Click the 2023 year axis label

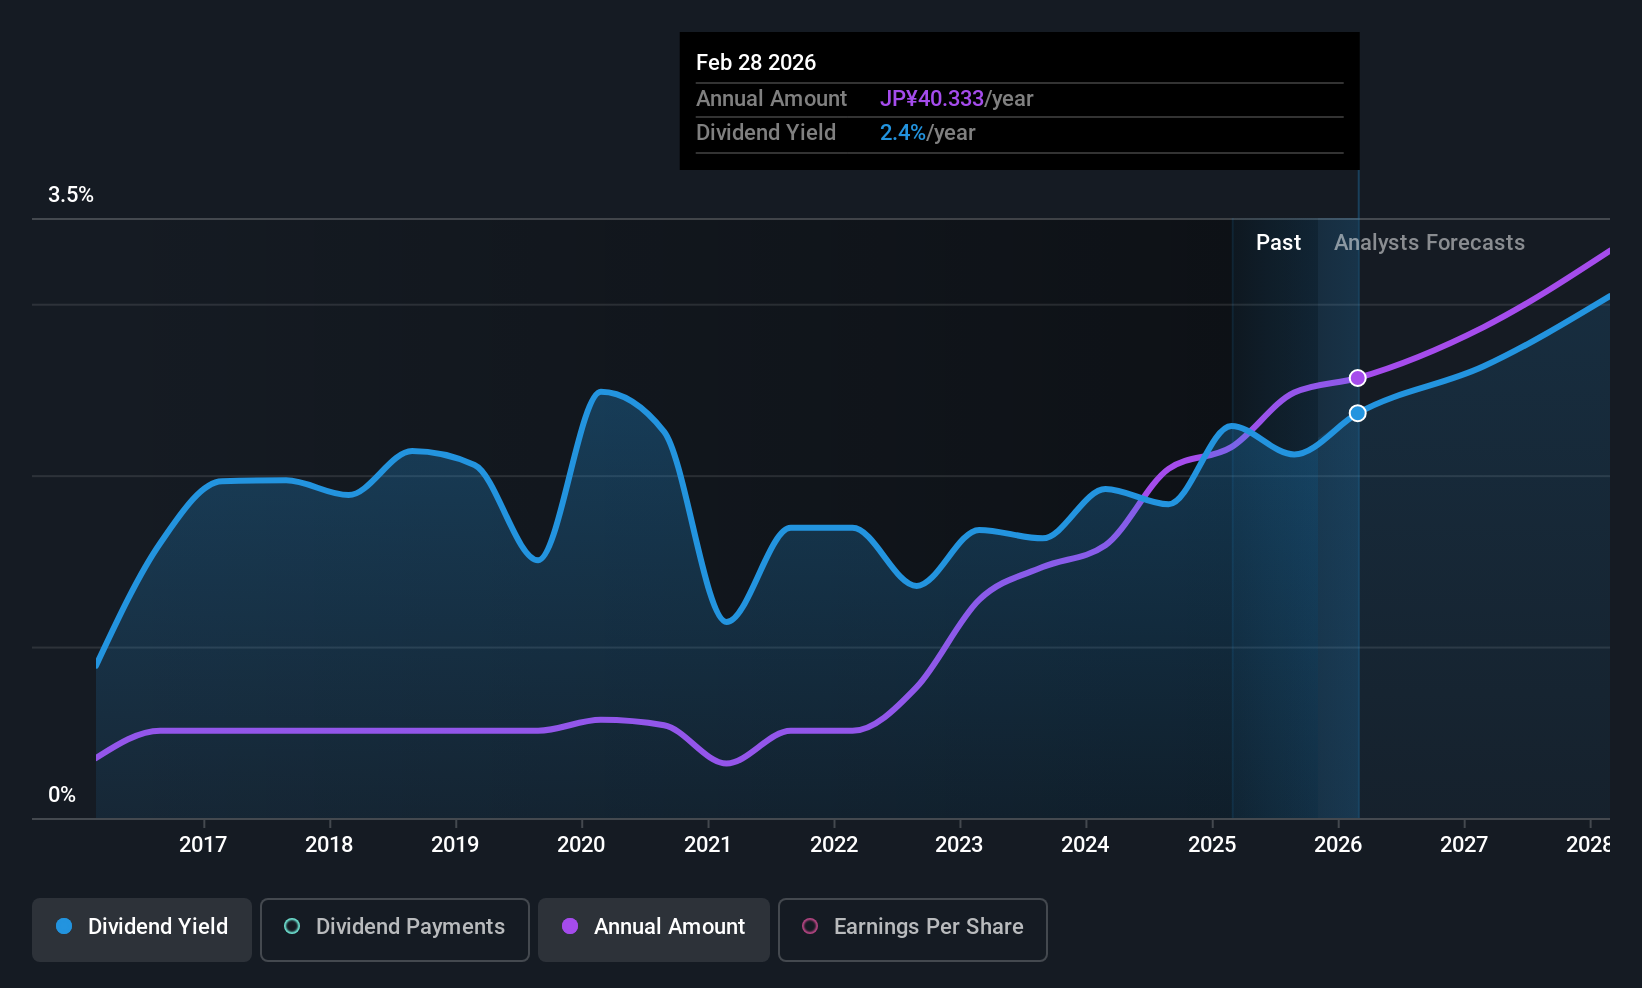click(x=959, y=845)
